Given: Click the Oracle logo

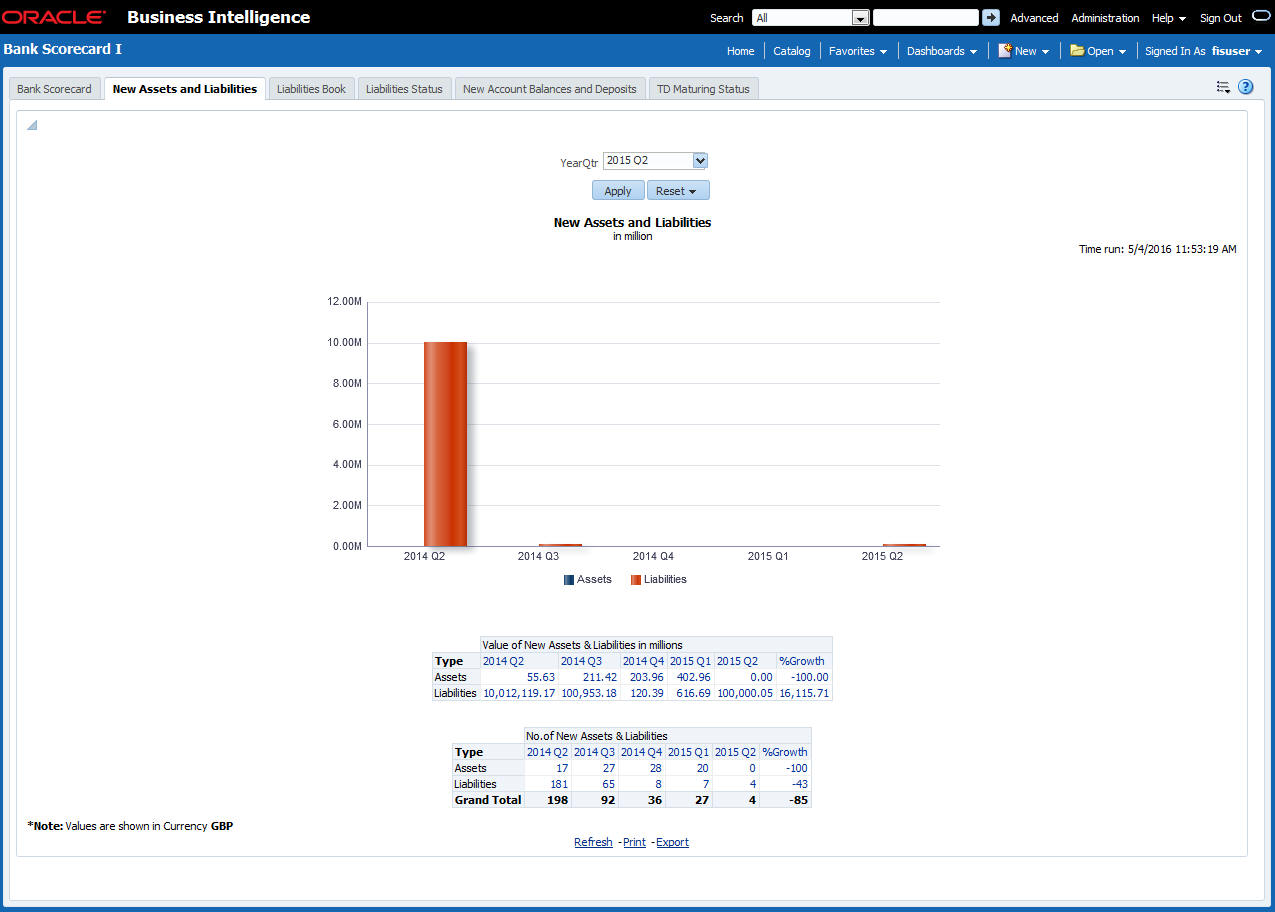Looking at the screenshot, I should click(54, 17).
